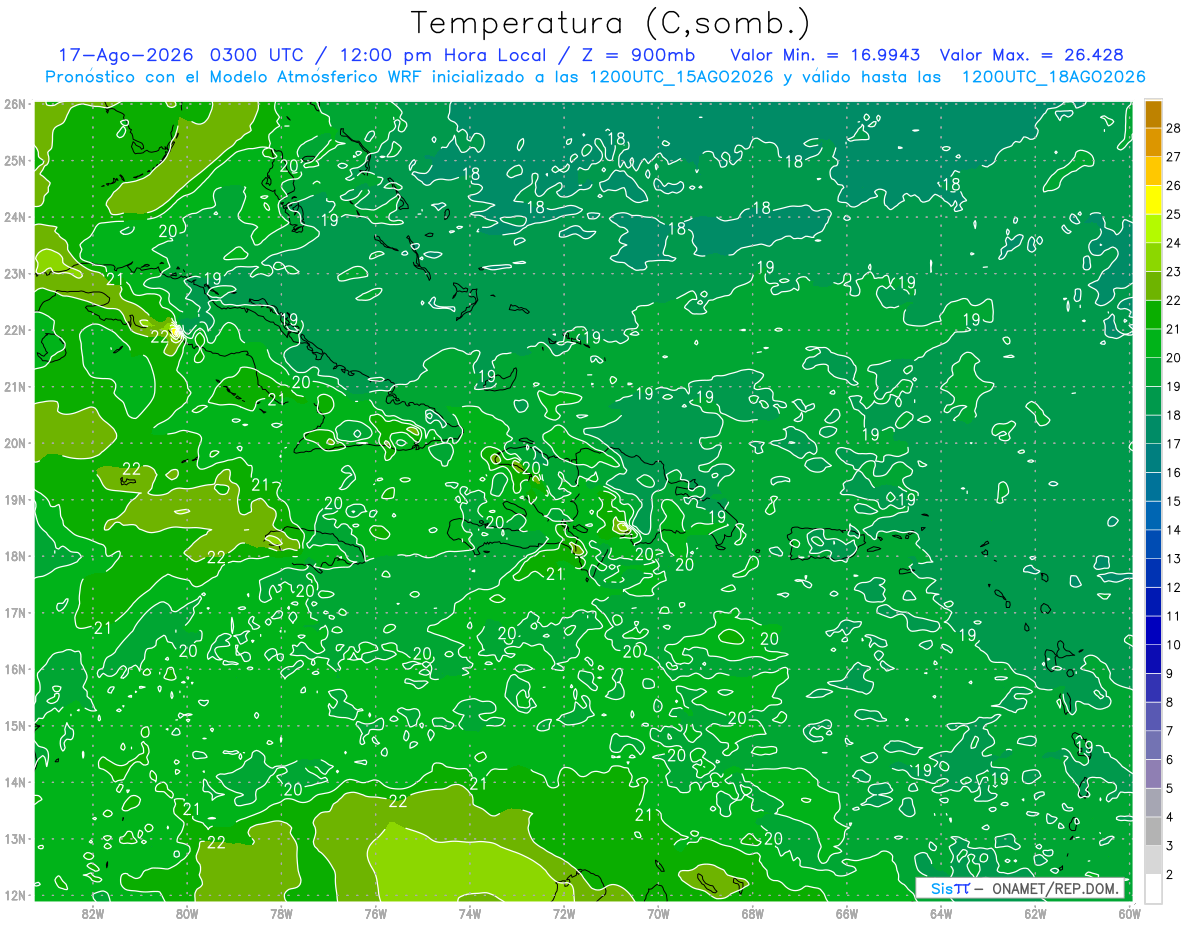Click the color scale value '27'
Viewport: 1200px width, 927px height.
click(x=1174, y=157)
